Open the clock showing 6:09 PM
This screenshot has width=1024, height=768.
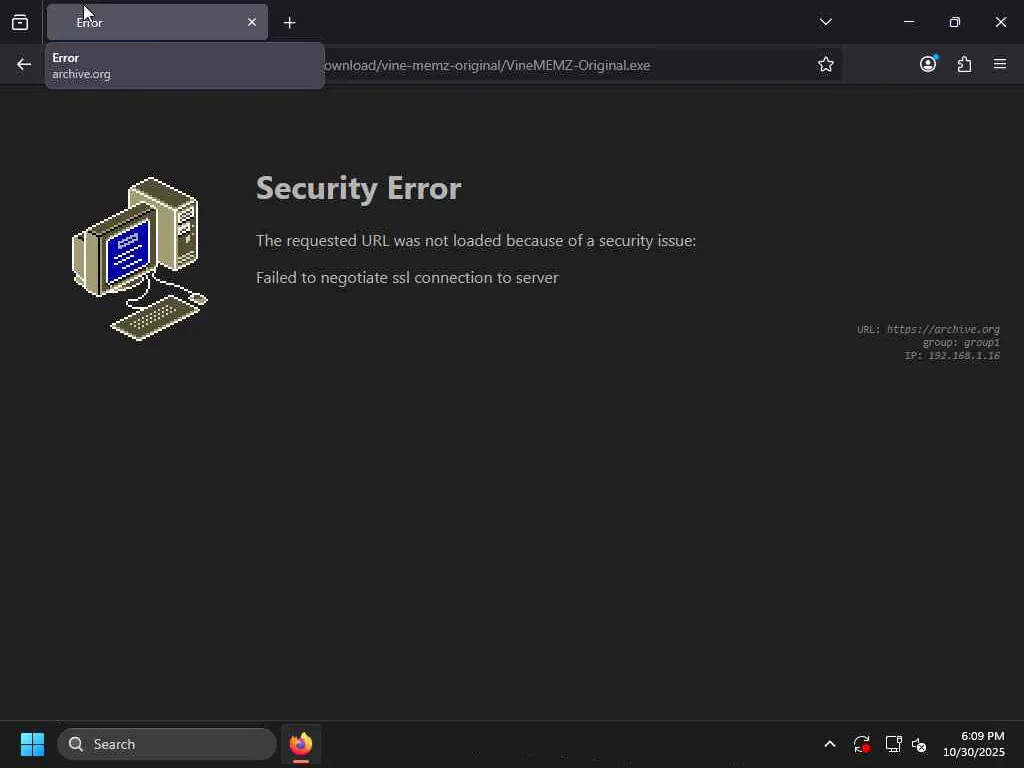[x=973, y=744]
